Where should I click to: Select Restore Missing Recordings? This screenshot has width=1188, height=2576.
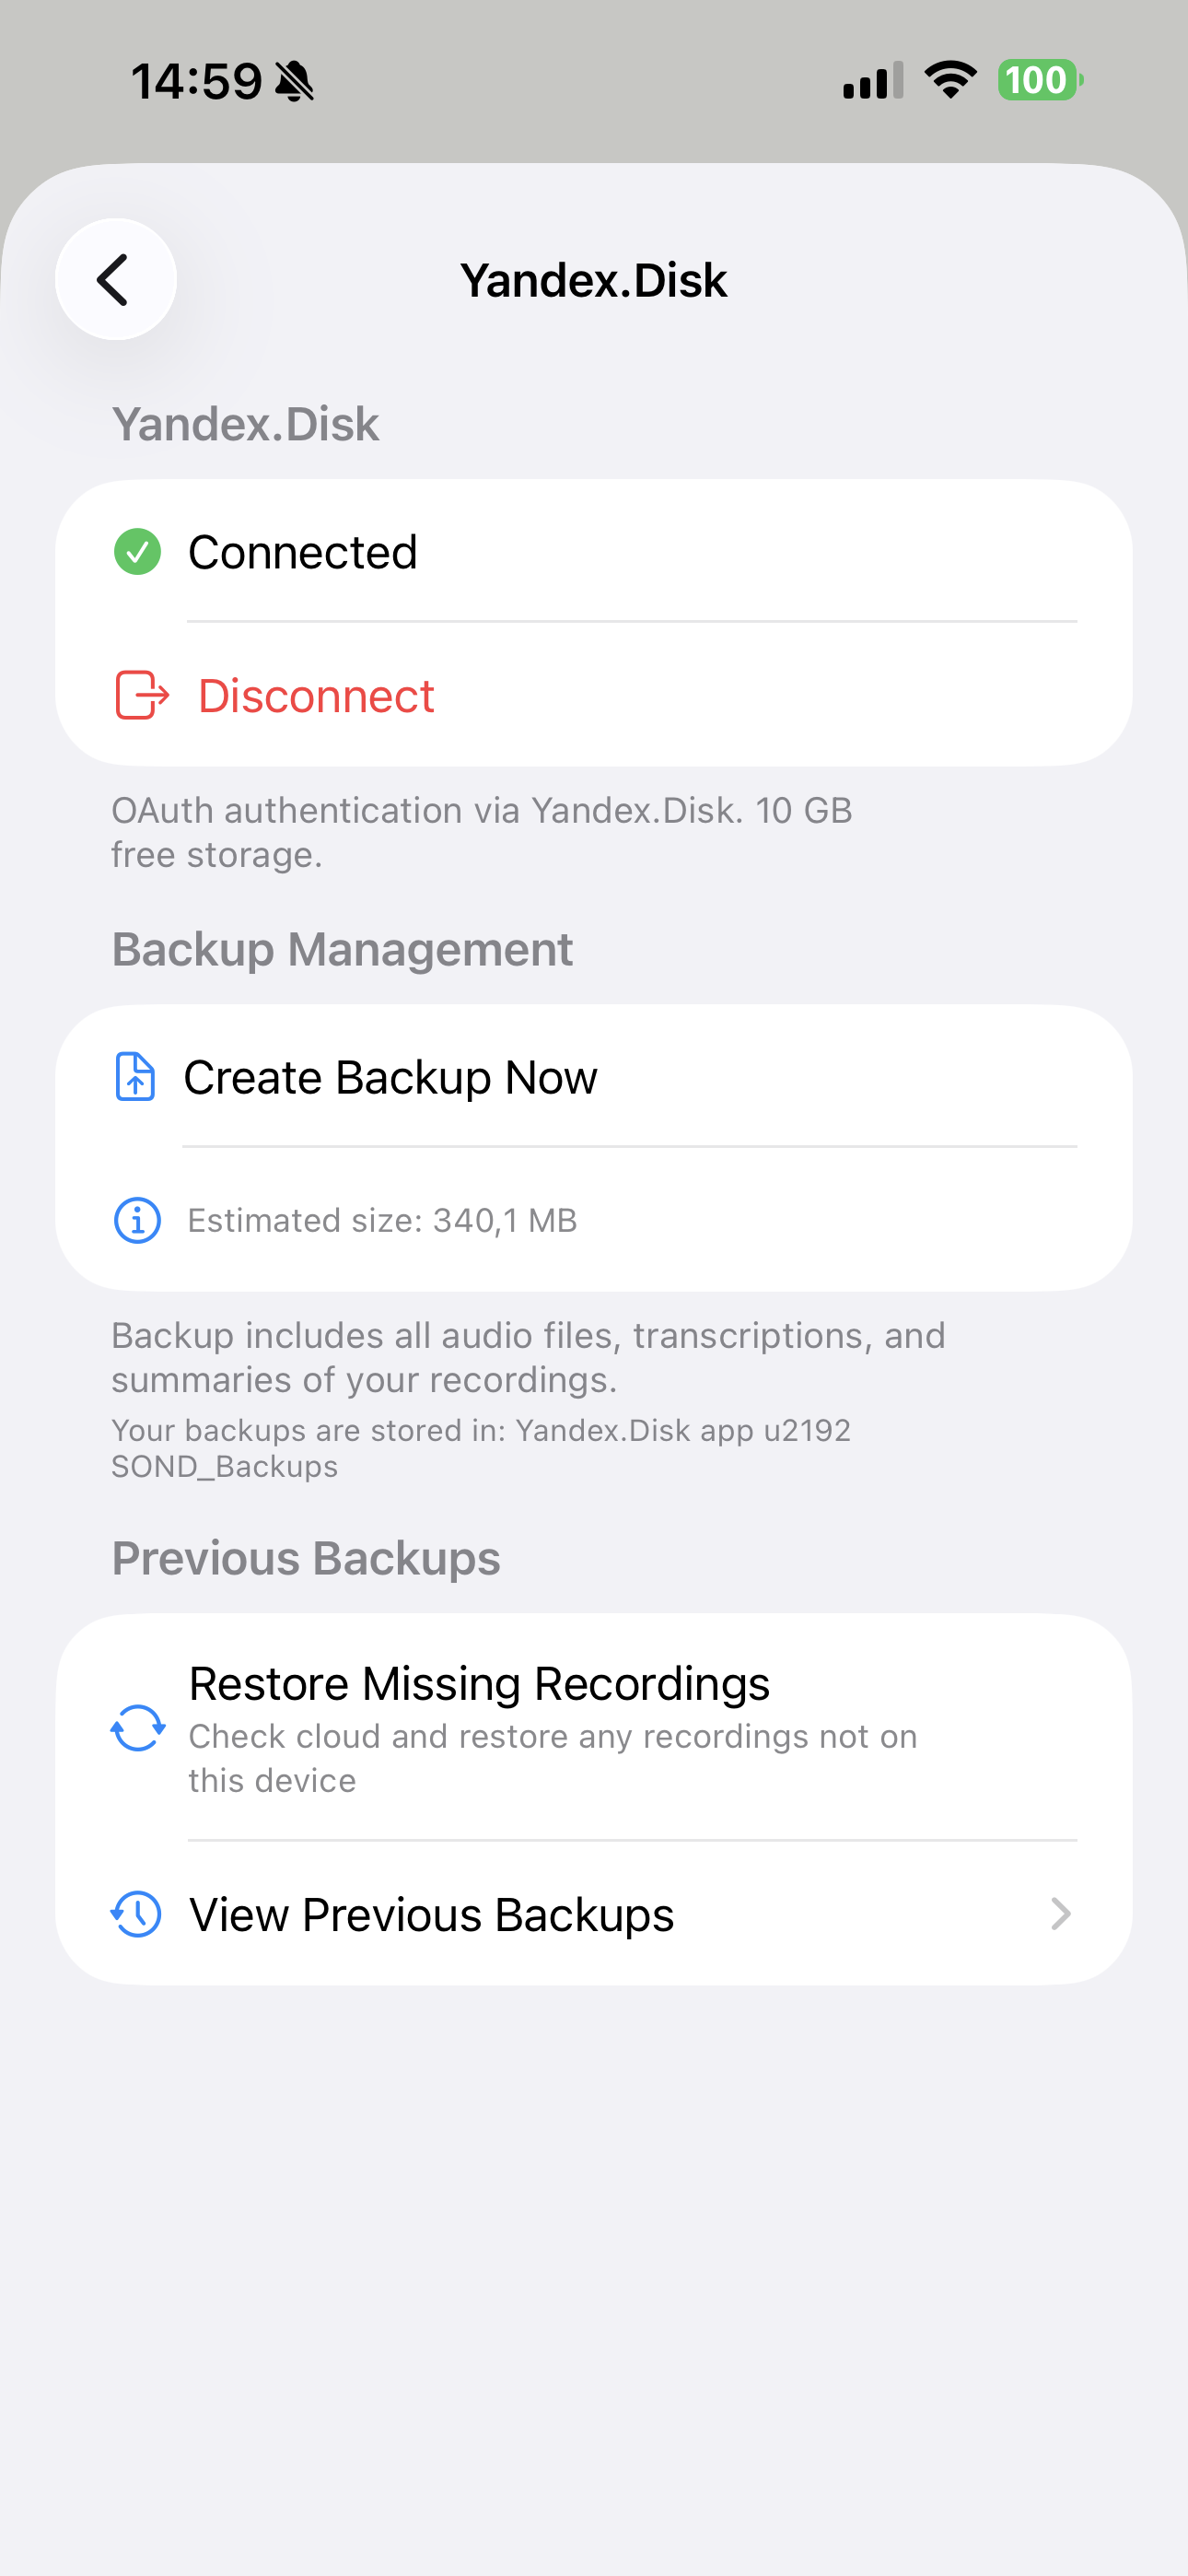pyautogui.click(x=479, y=1684)
